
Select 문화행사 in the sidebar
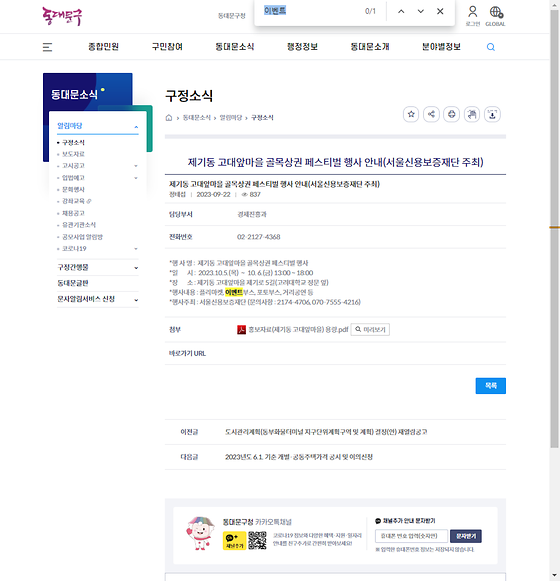[73, 190]
